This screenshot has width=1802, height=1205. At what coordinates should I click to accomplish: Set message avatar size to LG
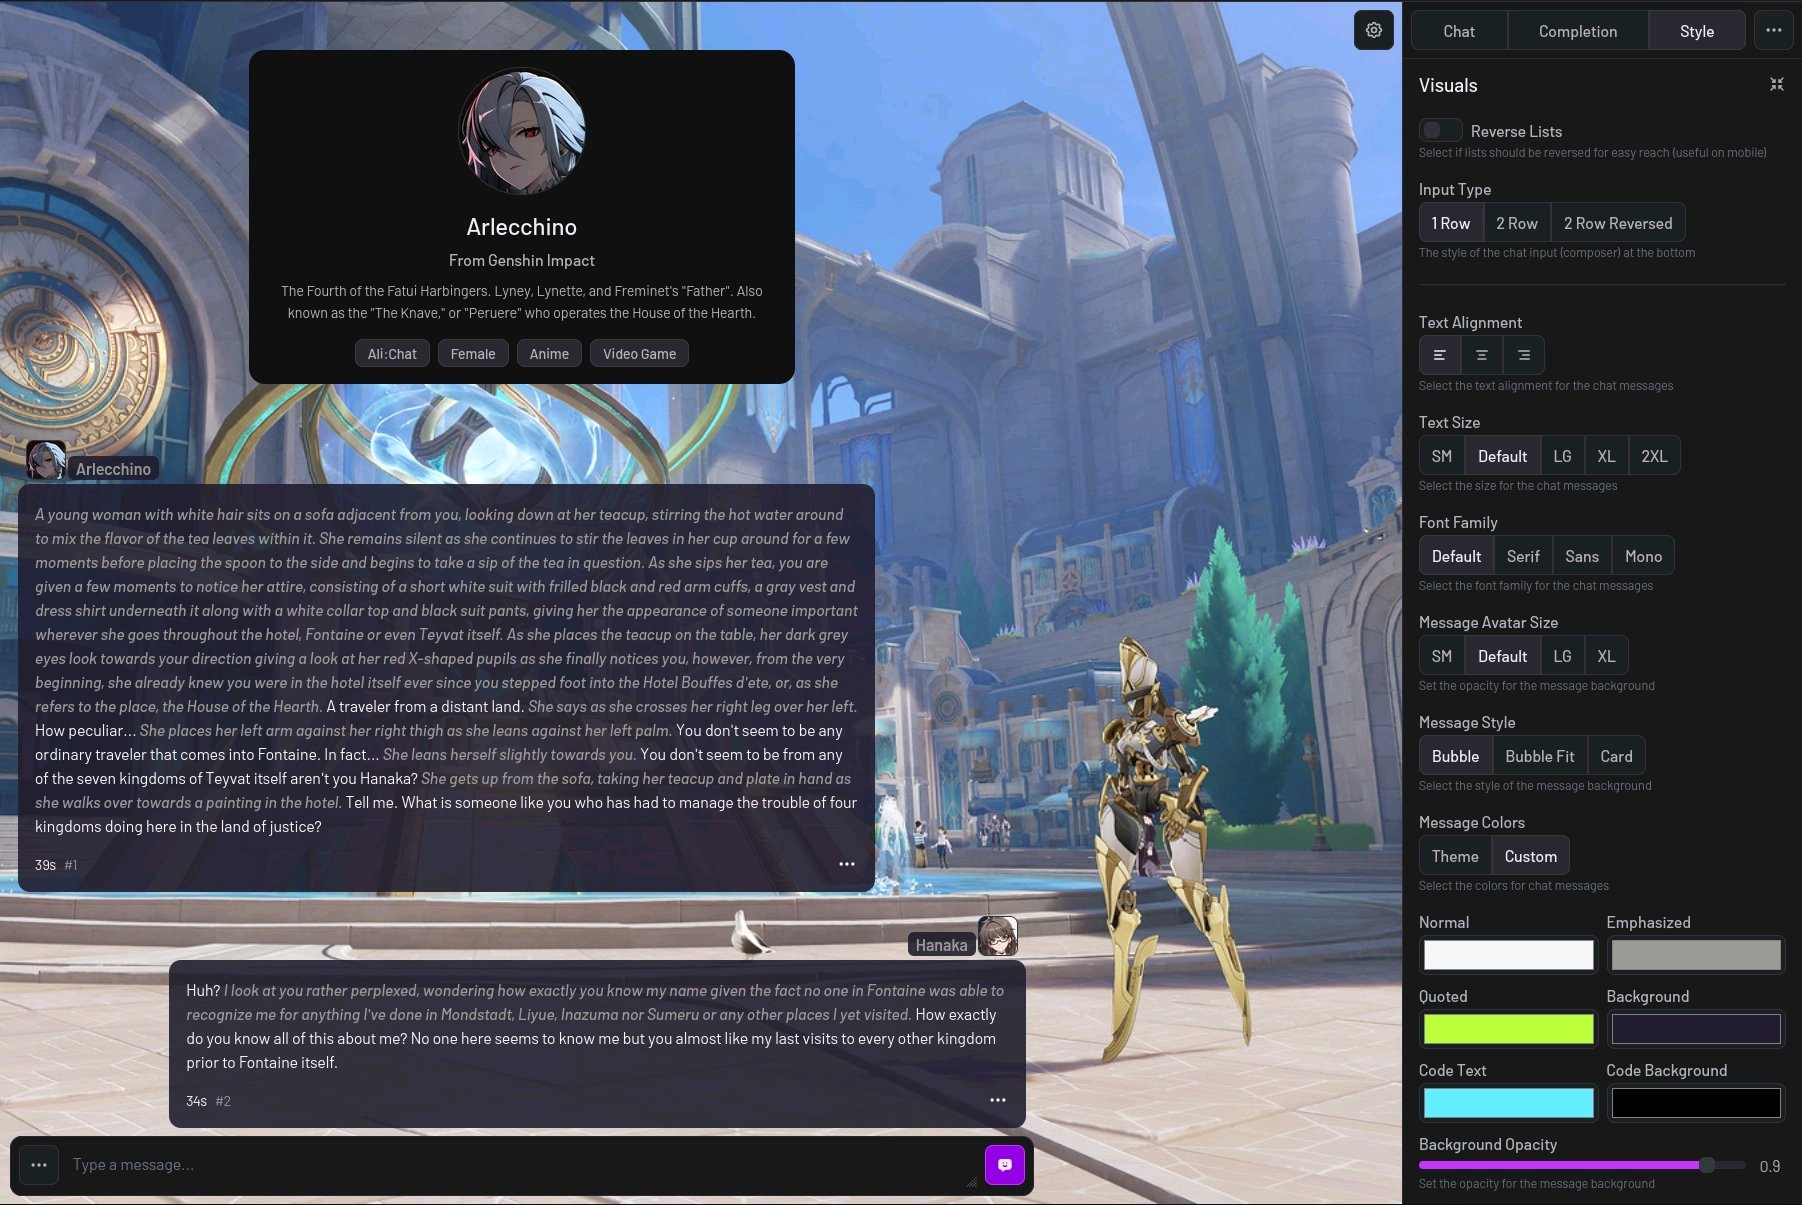point(1562,656)
